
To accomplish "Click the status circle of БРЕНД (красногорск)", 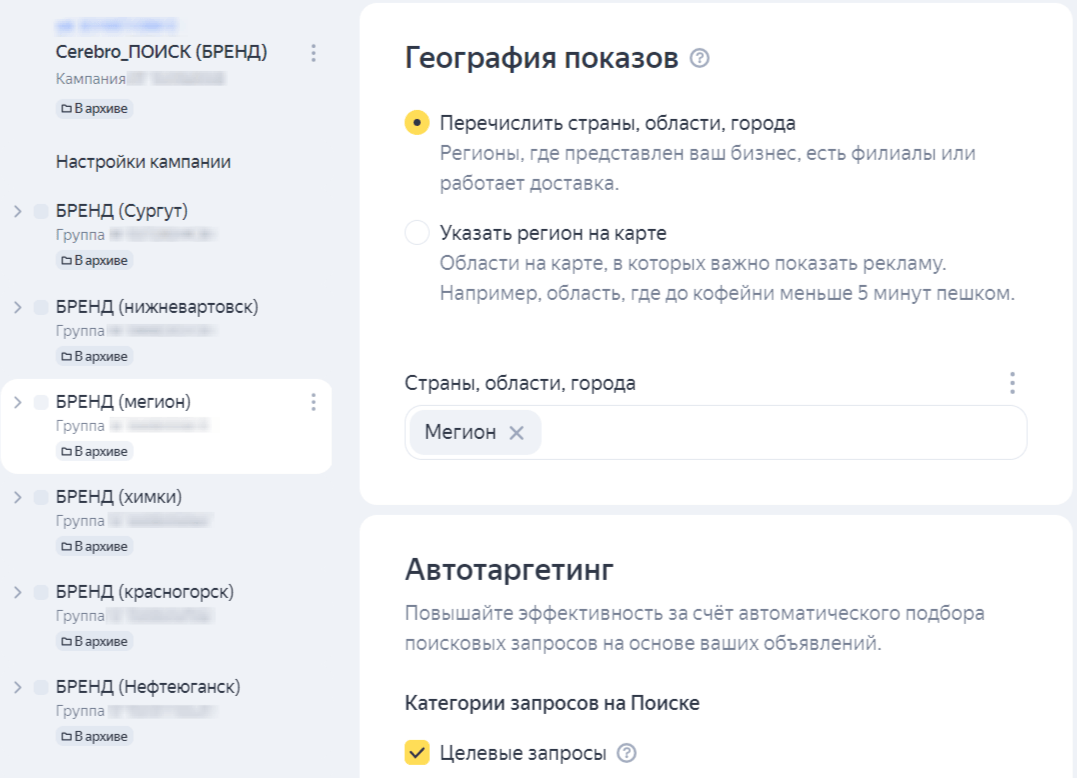I will tap(41, 592).
